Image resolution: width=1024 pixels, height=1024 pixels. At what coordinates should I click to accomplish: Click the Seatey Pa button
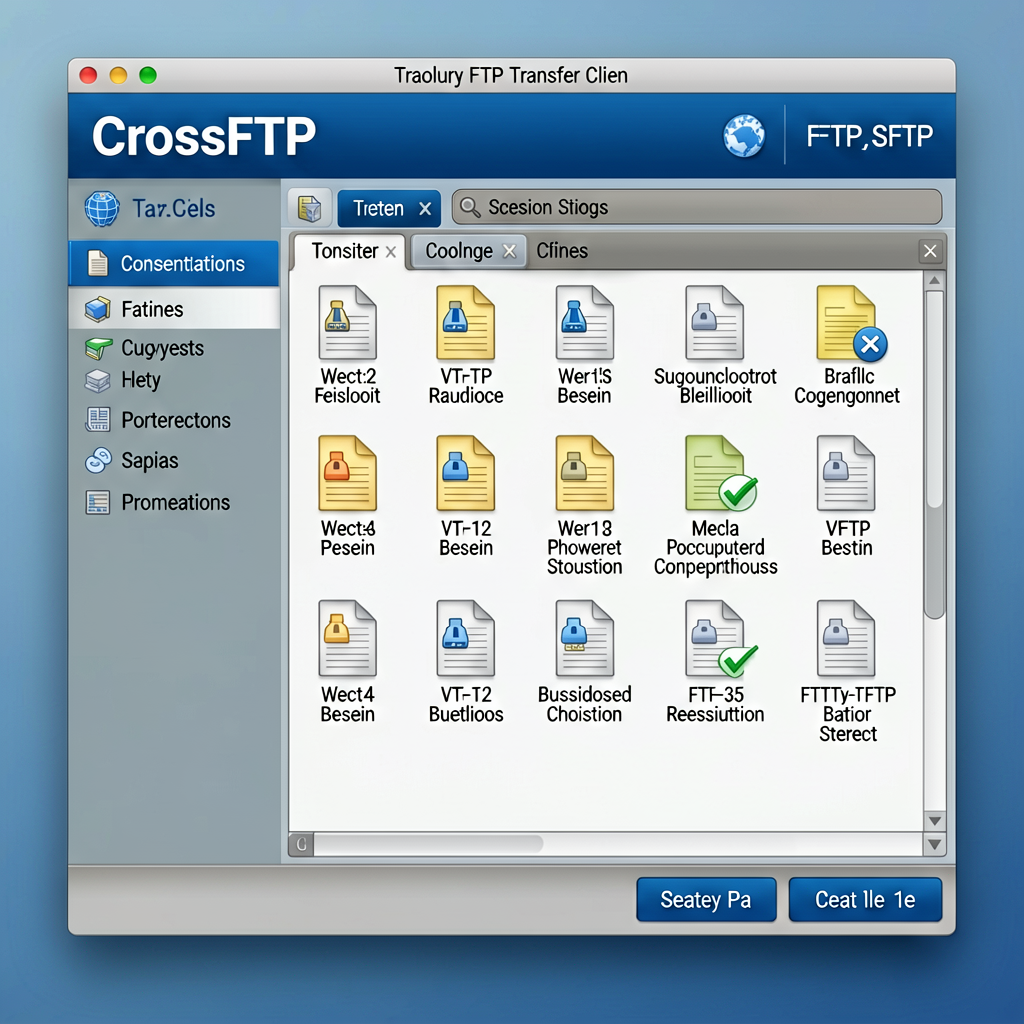pyautogui.click(x=706, y=899)
